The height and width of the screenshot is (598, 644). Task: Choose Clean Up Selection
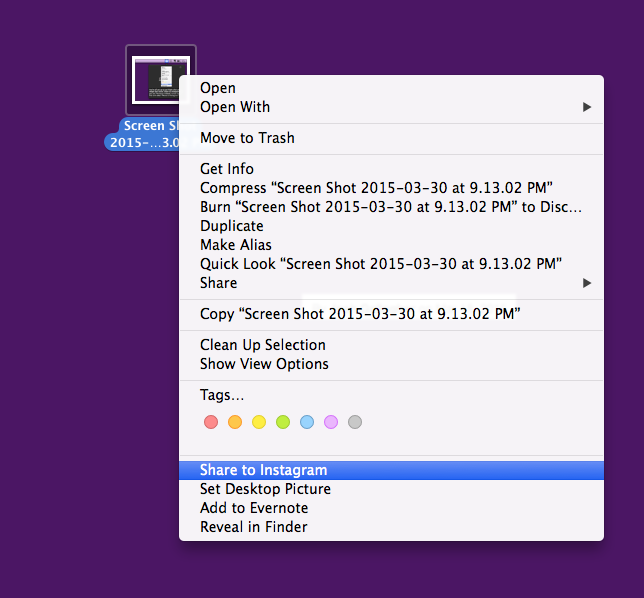(x=391, y=345)
